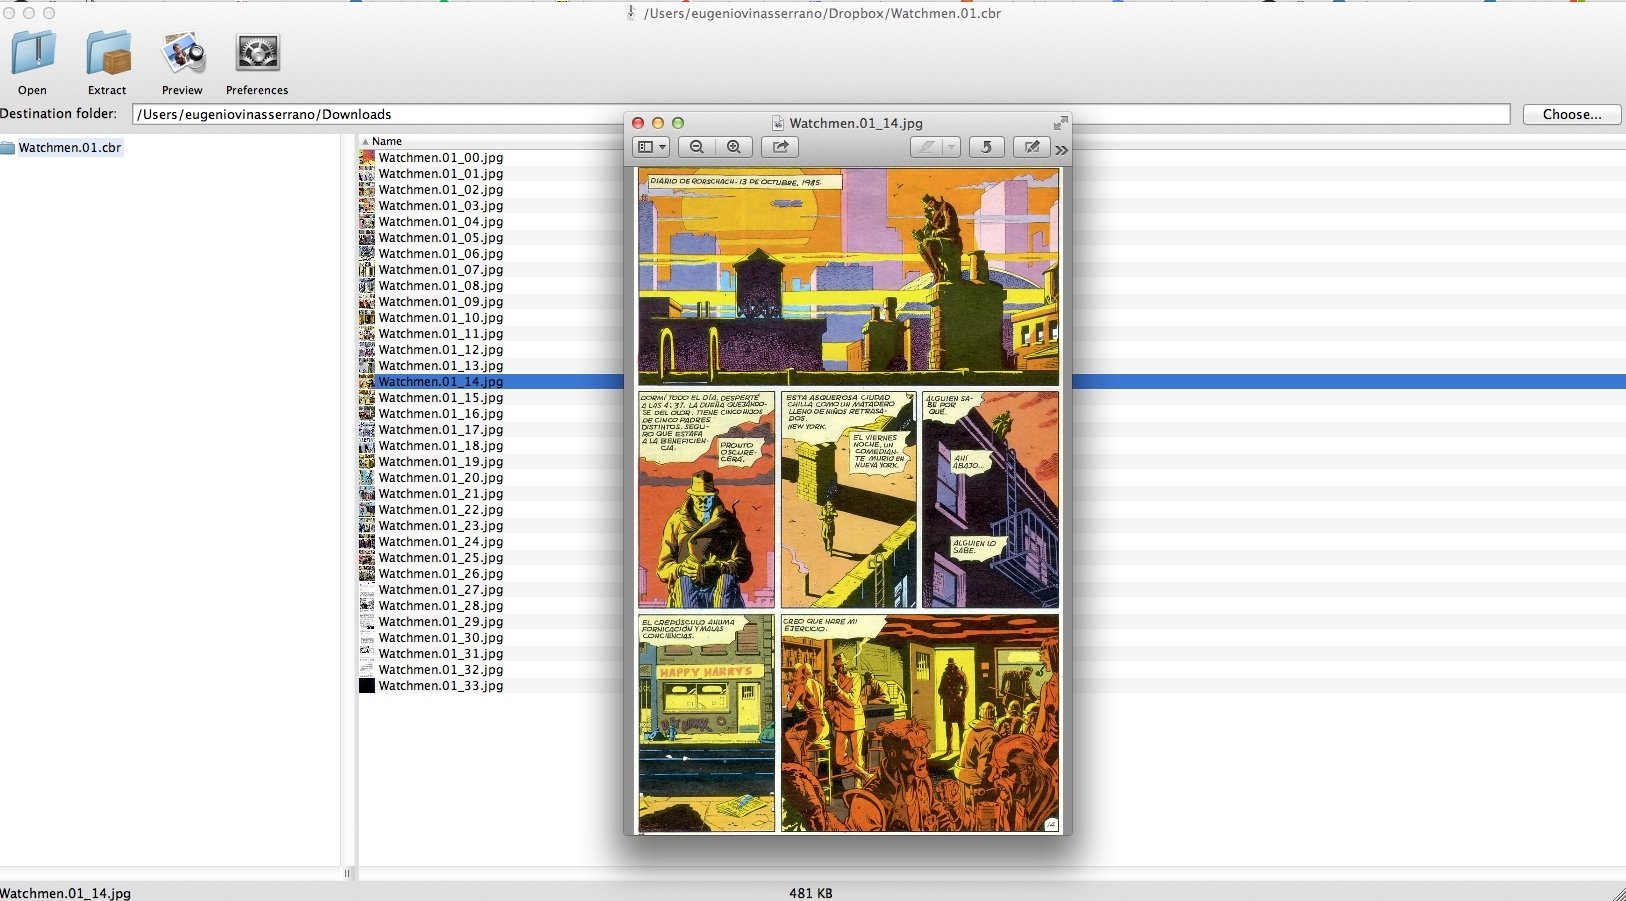Image resolution: width=1626 pixels, height=901 pixels.
Task: Select file Watchmen.01_18.jpg
Action: pyautogui.click(x=441, y=445)
